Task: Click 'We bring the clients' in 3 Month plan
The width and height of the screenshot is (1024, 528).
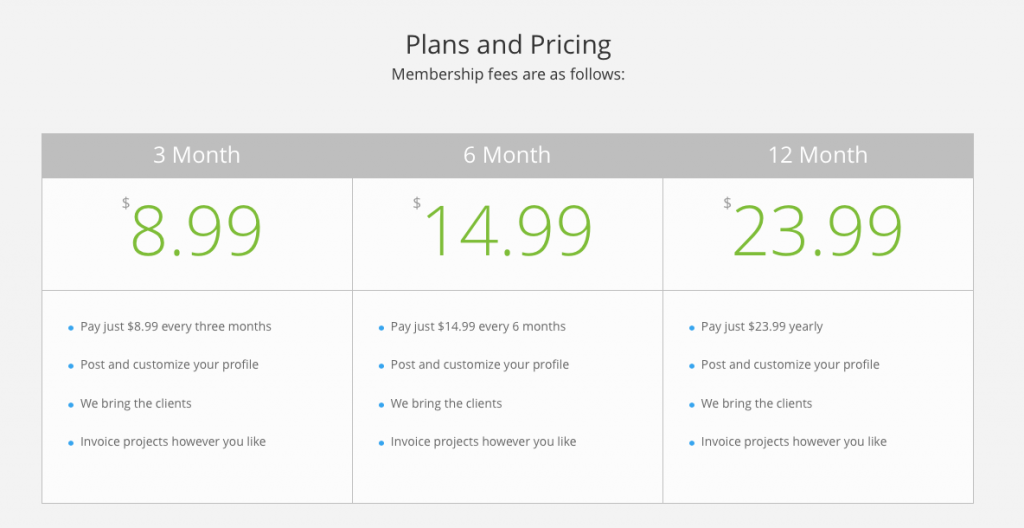Action: 136,403
